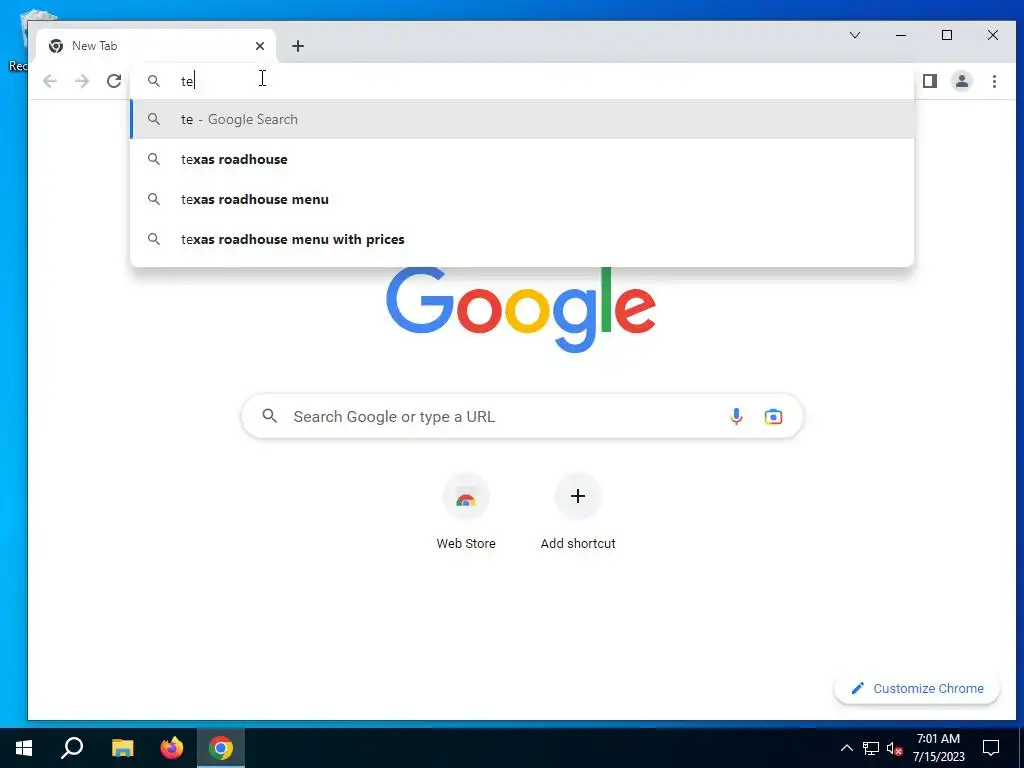Select the New Tab tab
The height and width of the screenshot is (768, 1024).
point(155,46)
